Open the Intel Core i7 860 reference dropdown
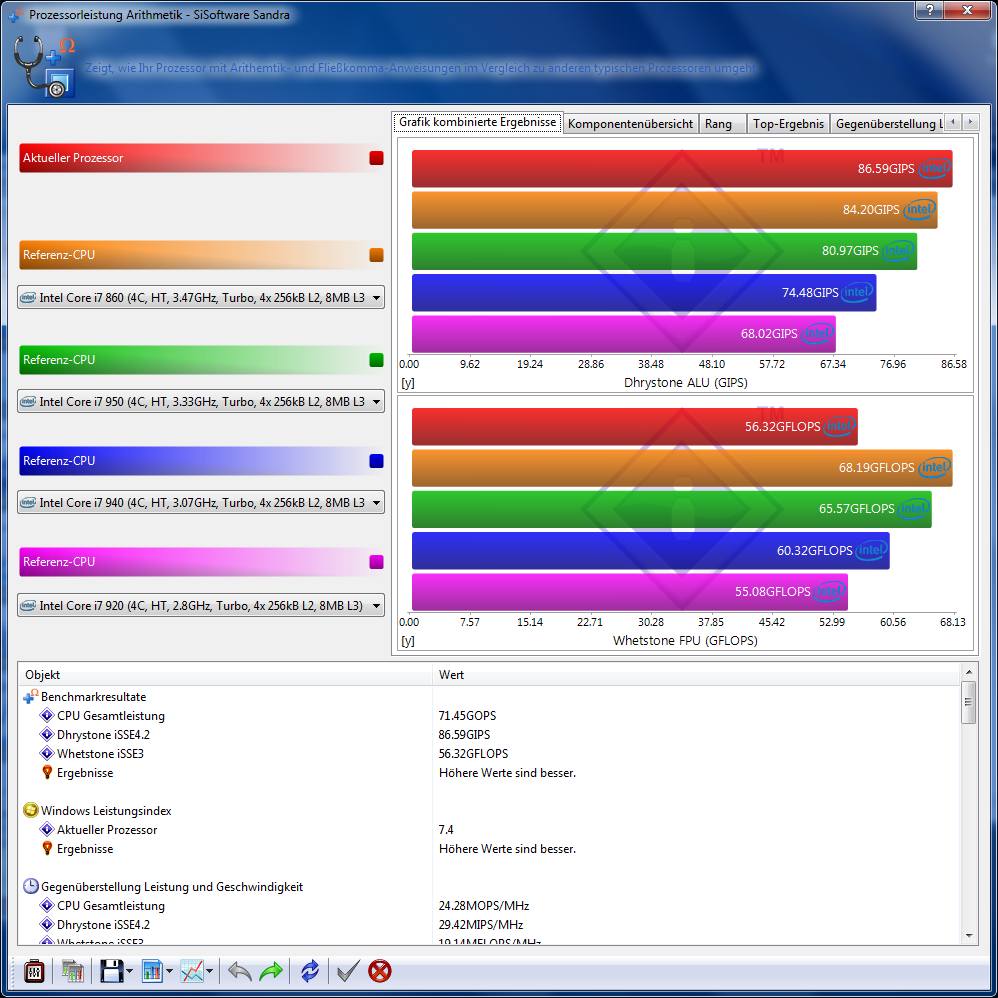The height and width of the screenshot is (998, 998). (x=200, y=297)
